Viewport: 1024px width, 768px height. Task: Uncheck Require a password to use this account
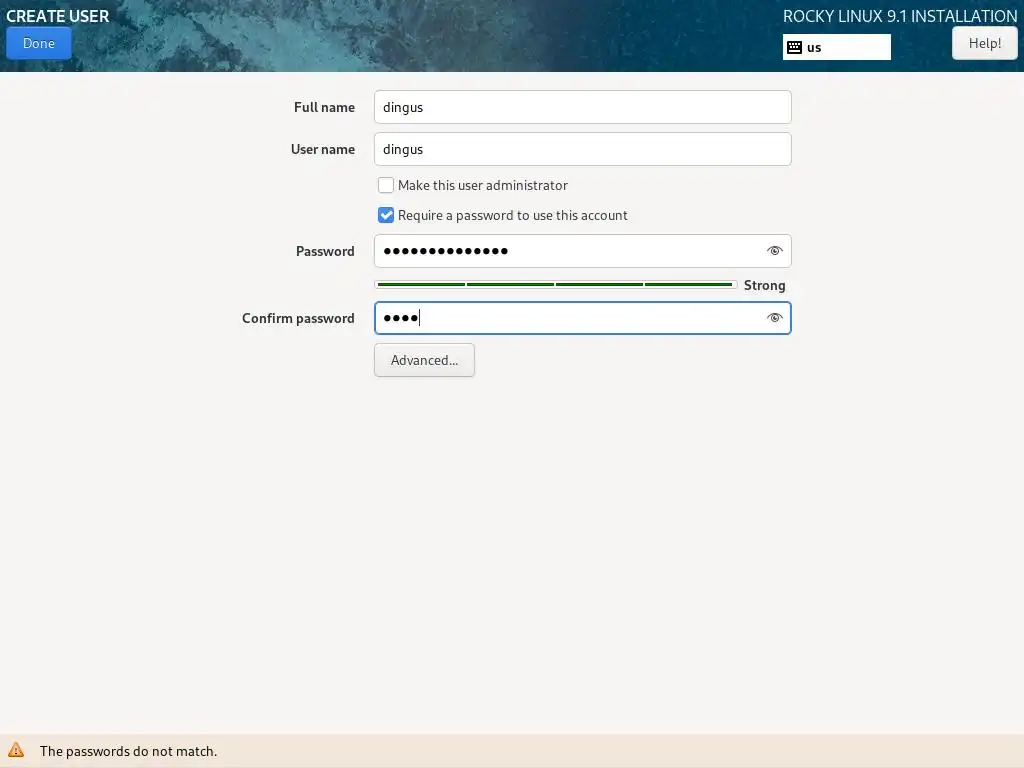click(x=386, y=216)
